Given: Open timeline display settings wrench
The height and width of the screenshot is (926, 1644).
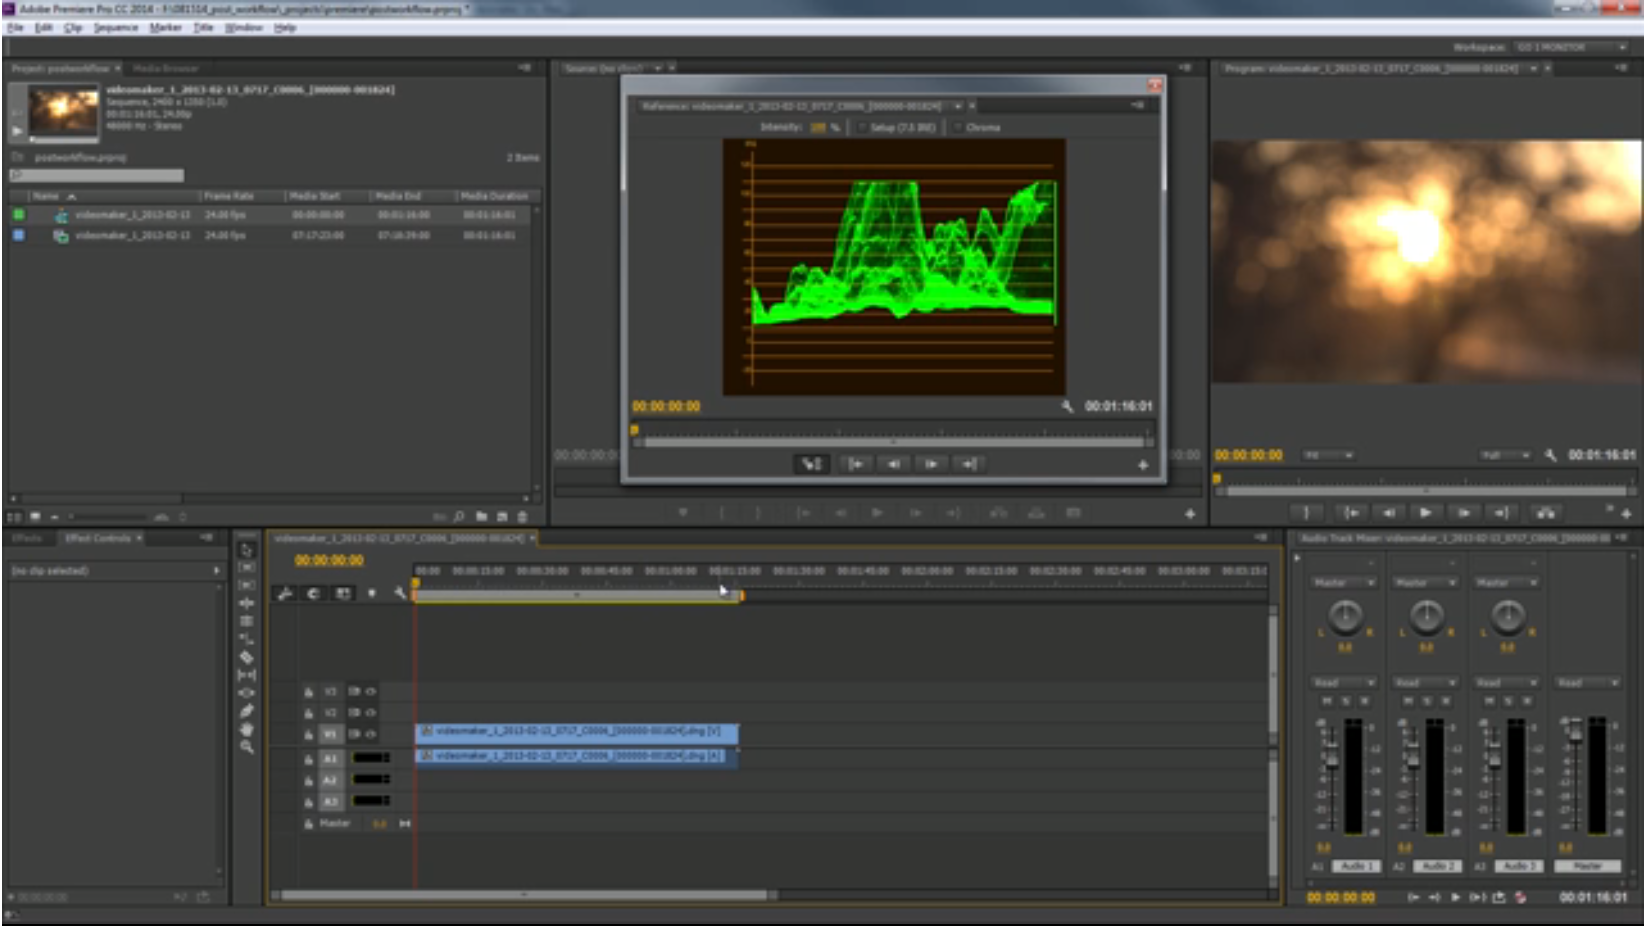Looking at the screenshot, I should (x=400, y=593).
